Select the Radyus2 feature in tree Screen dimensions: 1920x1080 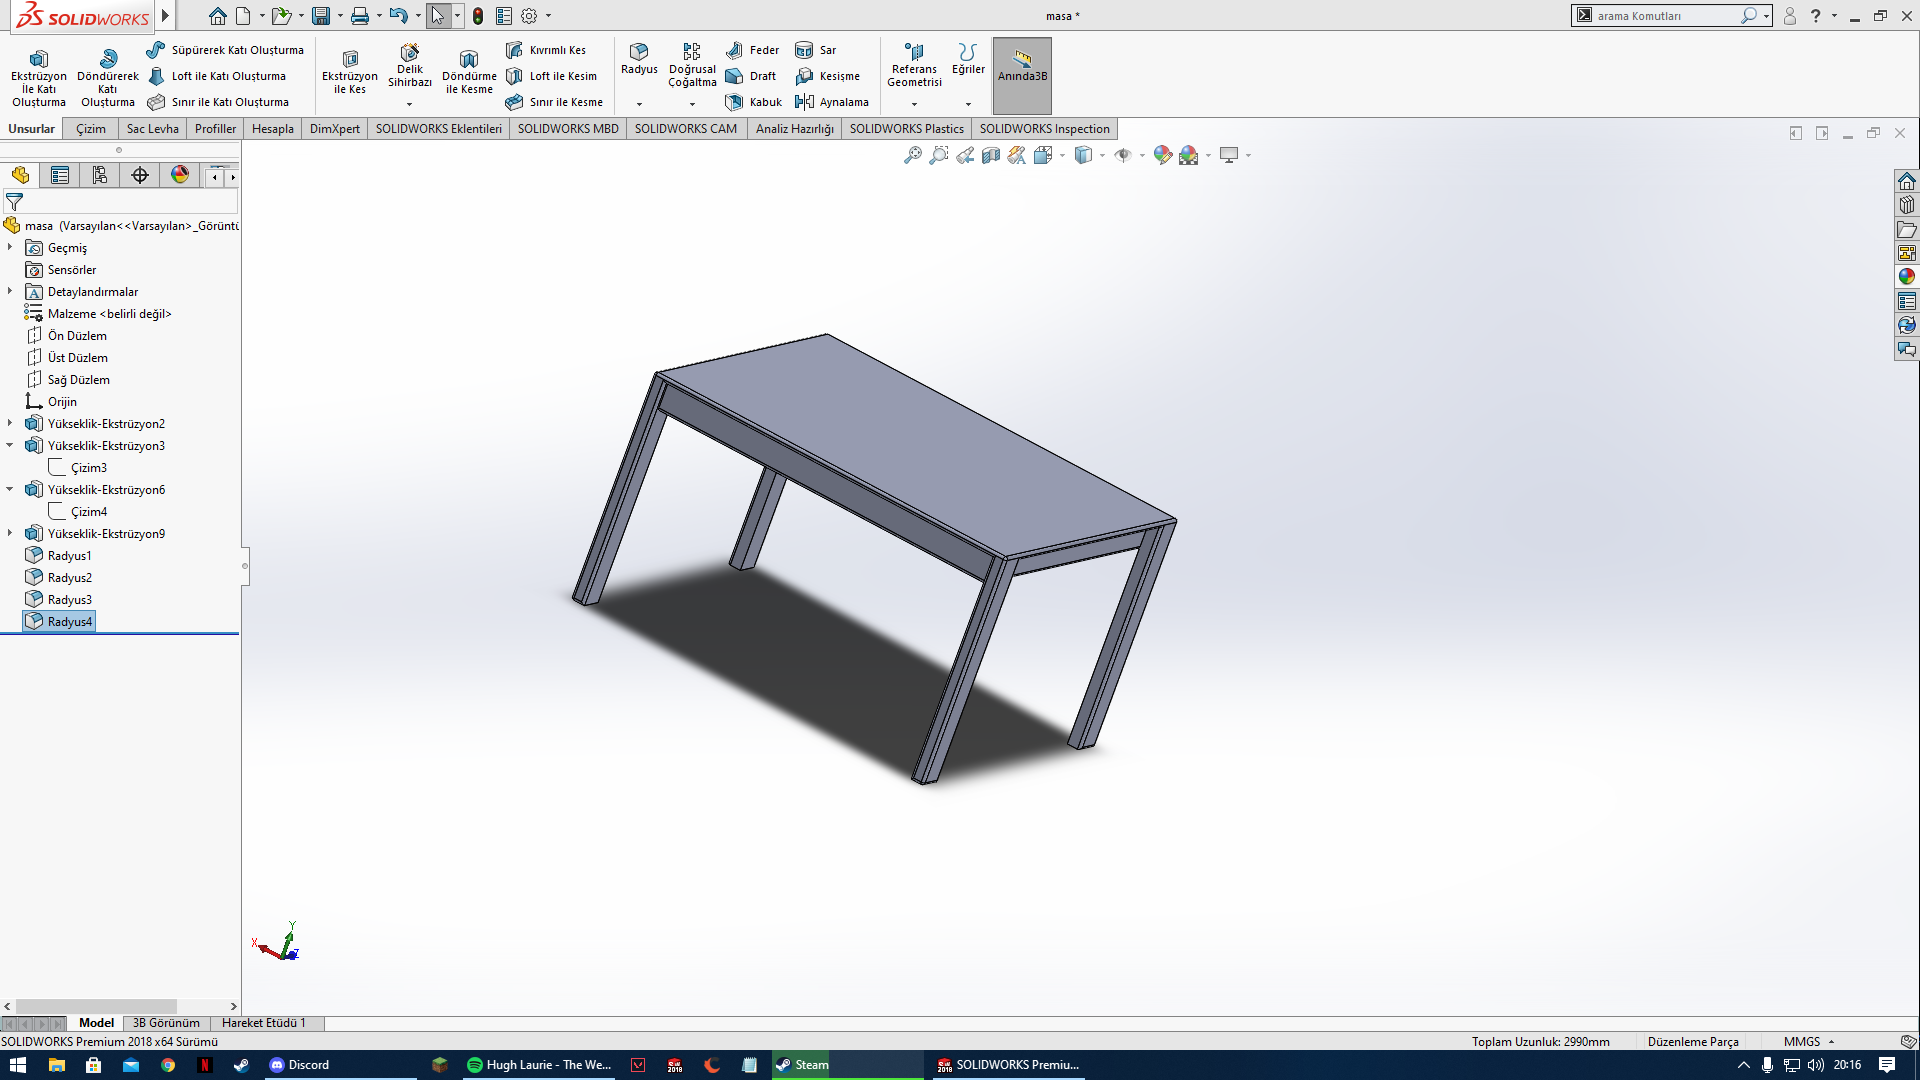click(x=69, y=578)
